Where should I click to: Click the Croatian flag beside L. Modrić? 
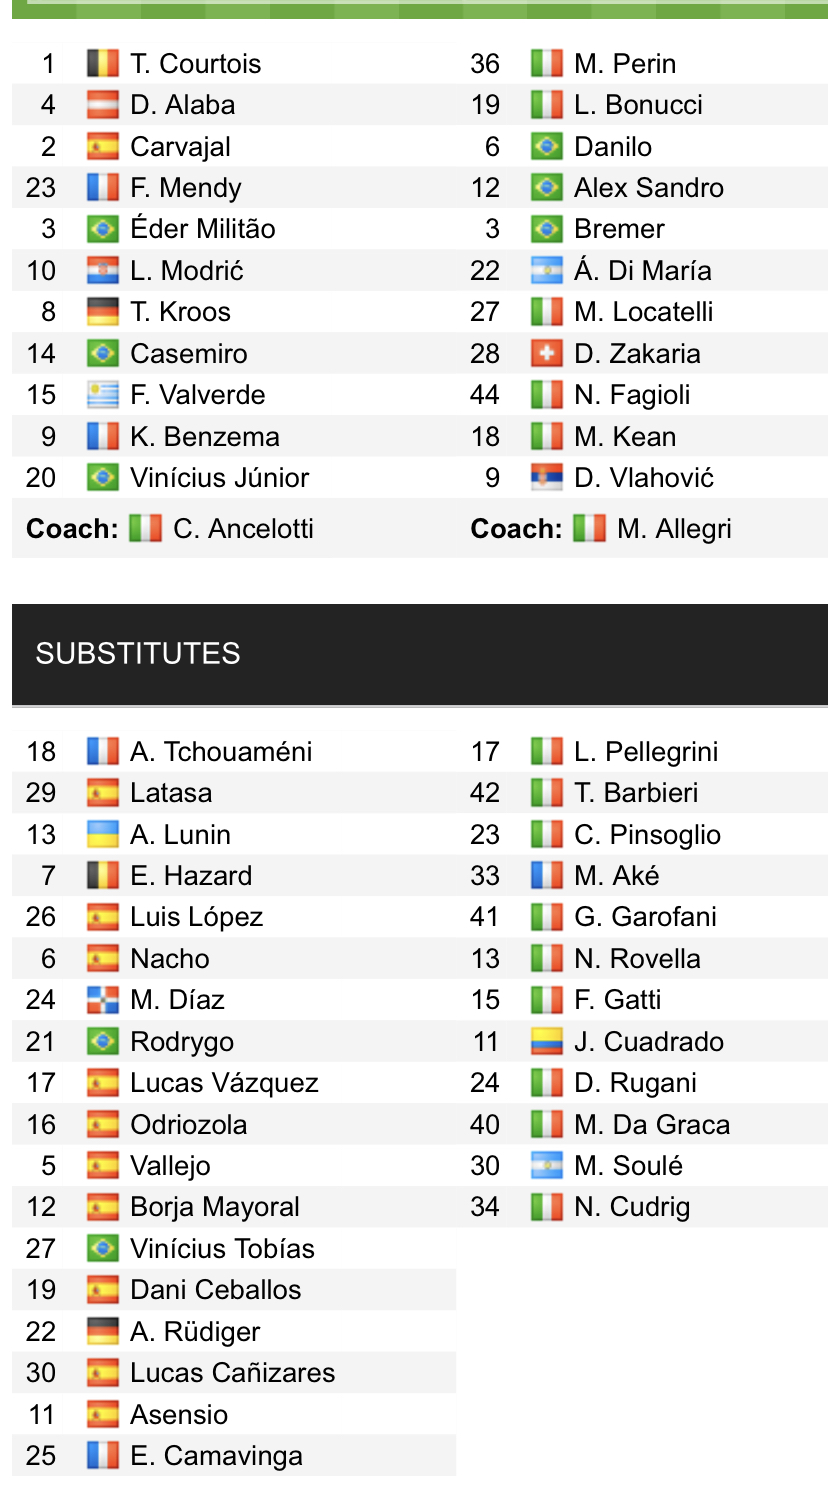coord(102,271)
